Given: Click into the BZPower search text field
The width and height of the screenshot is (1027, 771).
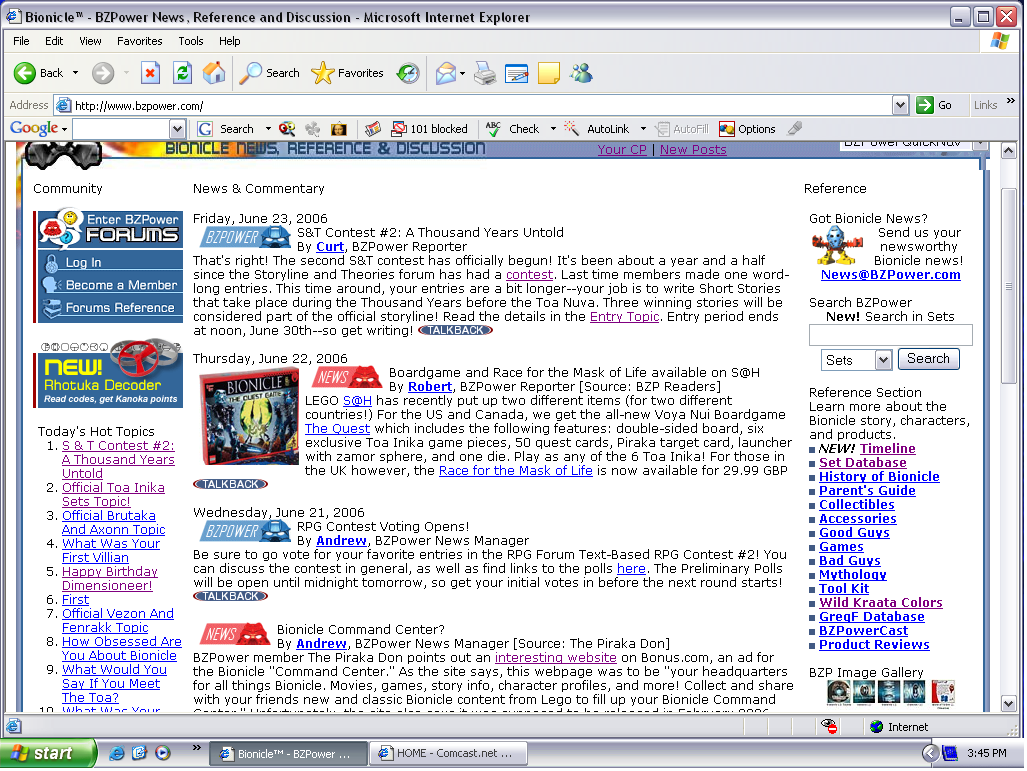Looking at the screenshot, I should (x=876, y=335).
